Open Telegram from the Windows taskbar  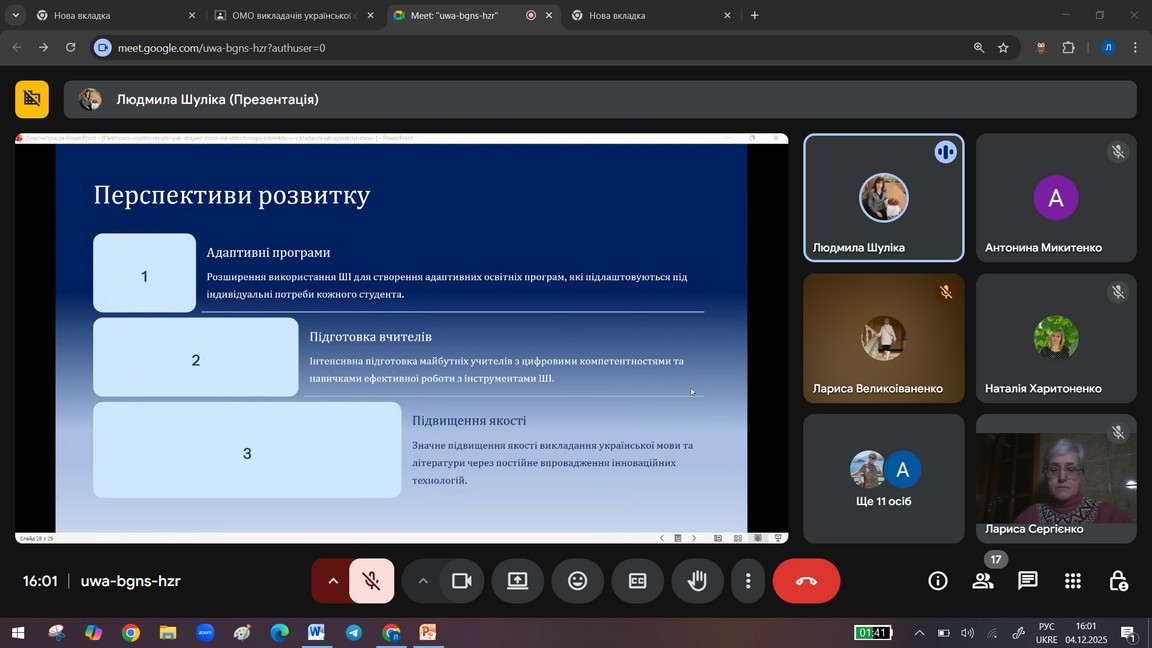pos(354,633)
